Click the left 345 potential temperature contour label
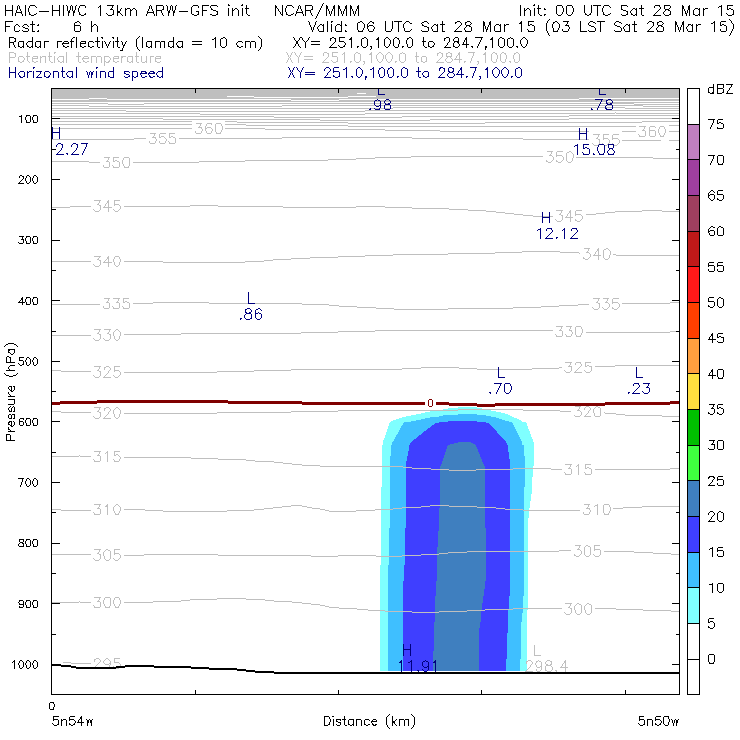740x740 pixels. [x=107, y=206]
